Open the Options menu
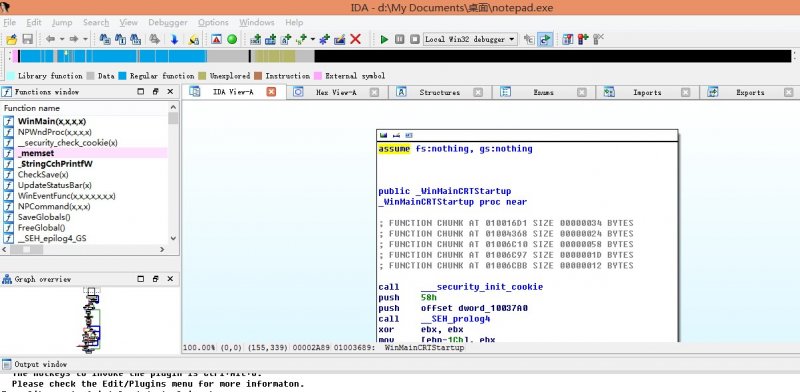This screenshot has width=800, height=392. 213,22
